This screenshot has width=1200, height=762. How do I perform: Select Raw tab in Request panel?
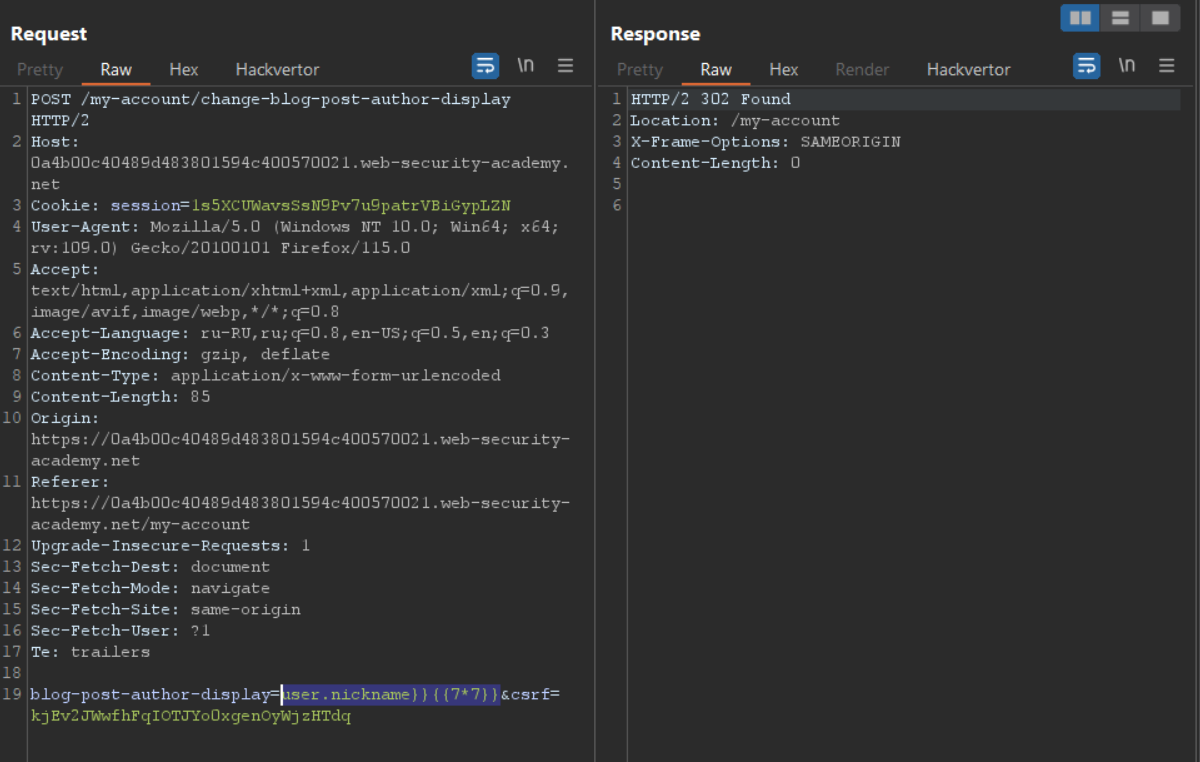point(116,69)
